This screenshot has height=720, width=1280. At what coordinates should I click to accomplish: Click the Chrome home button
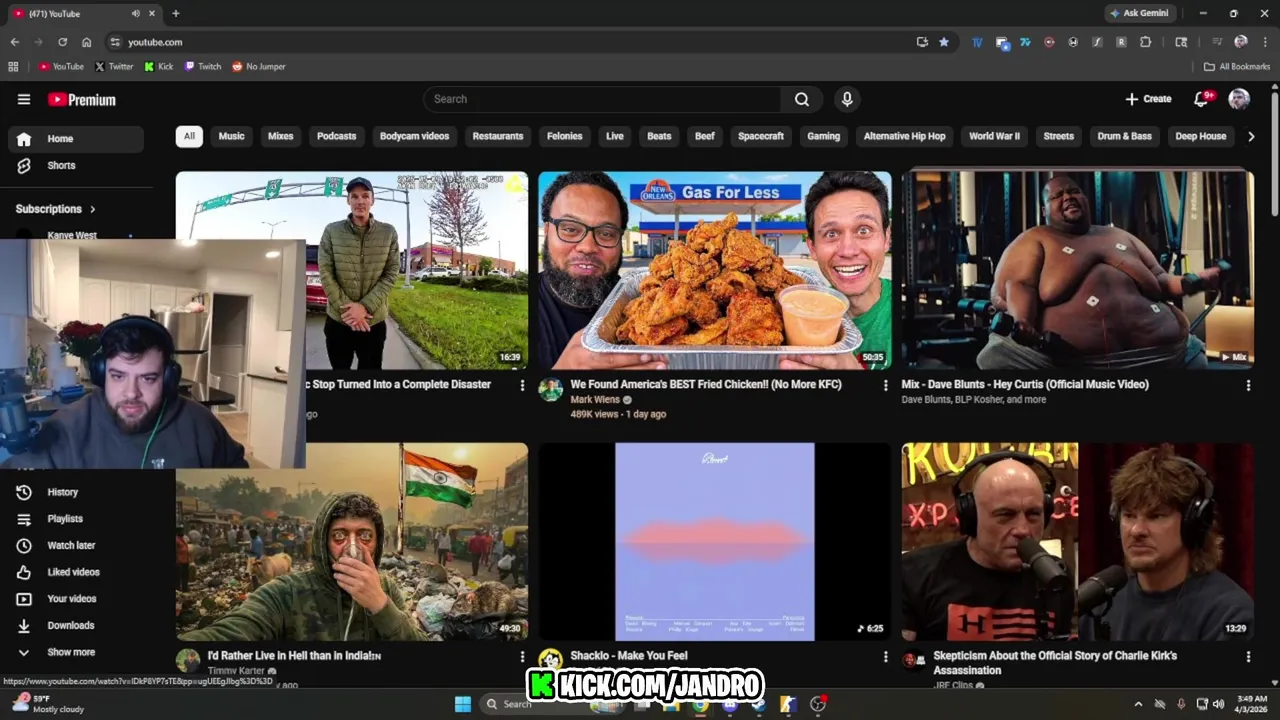tap(87, 42)
